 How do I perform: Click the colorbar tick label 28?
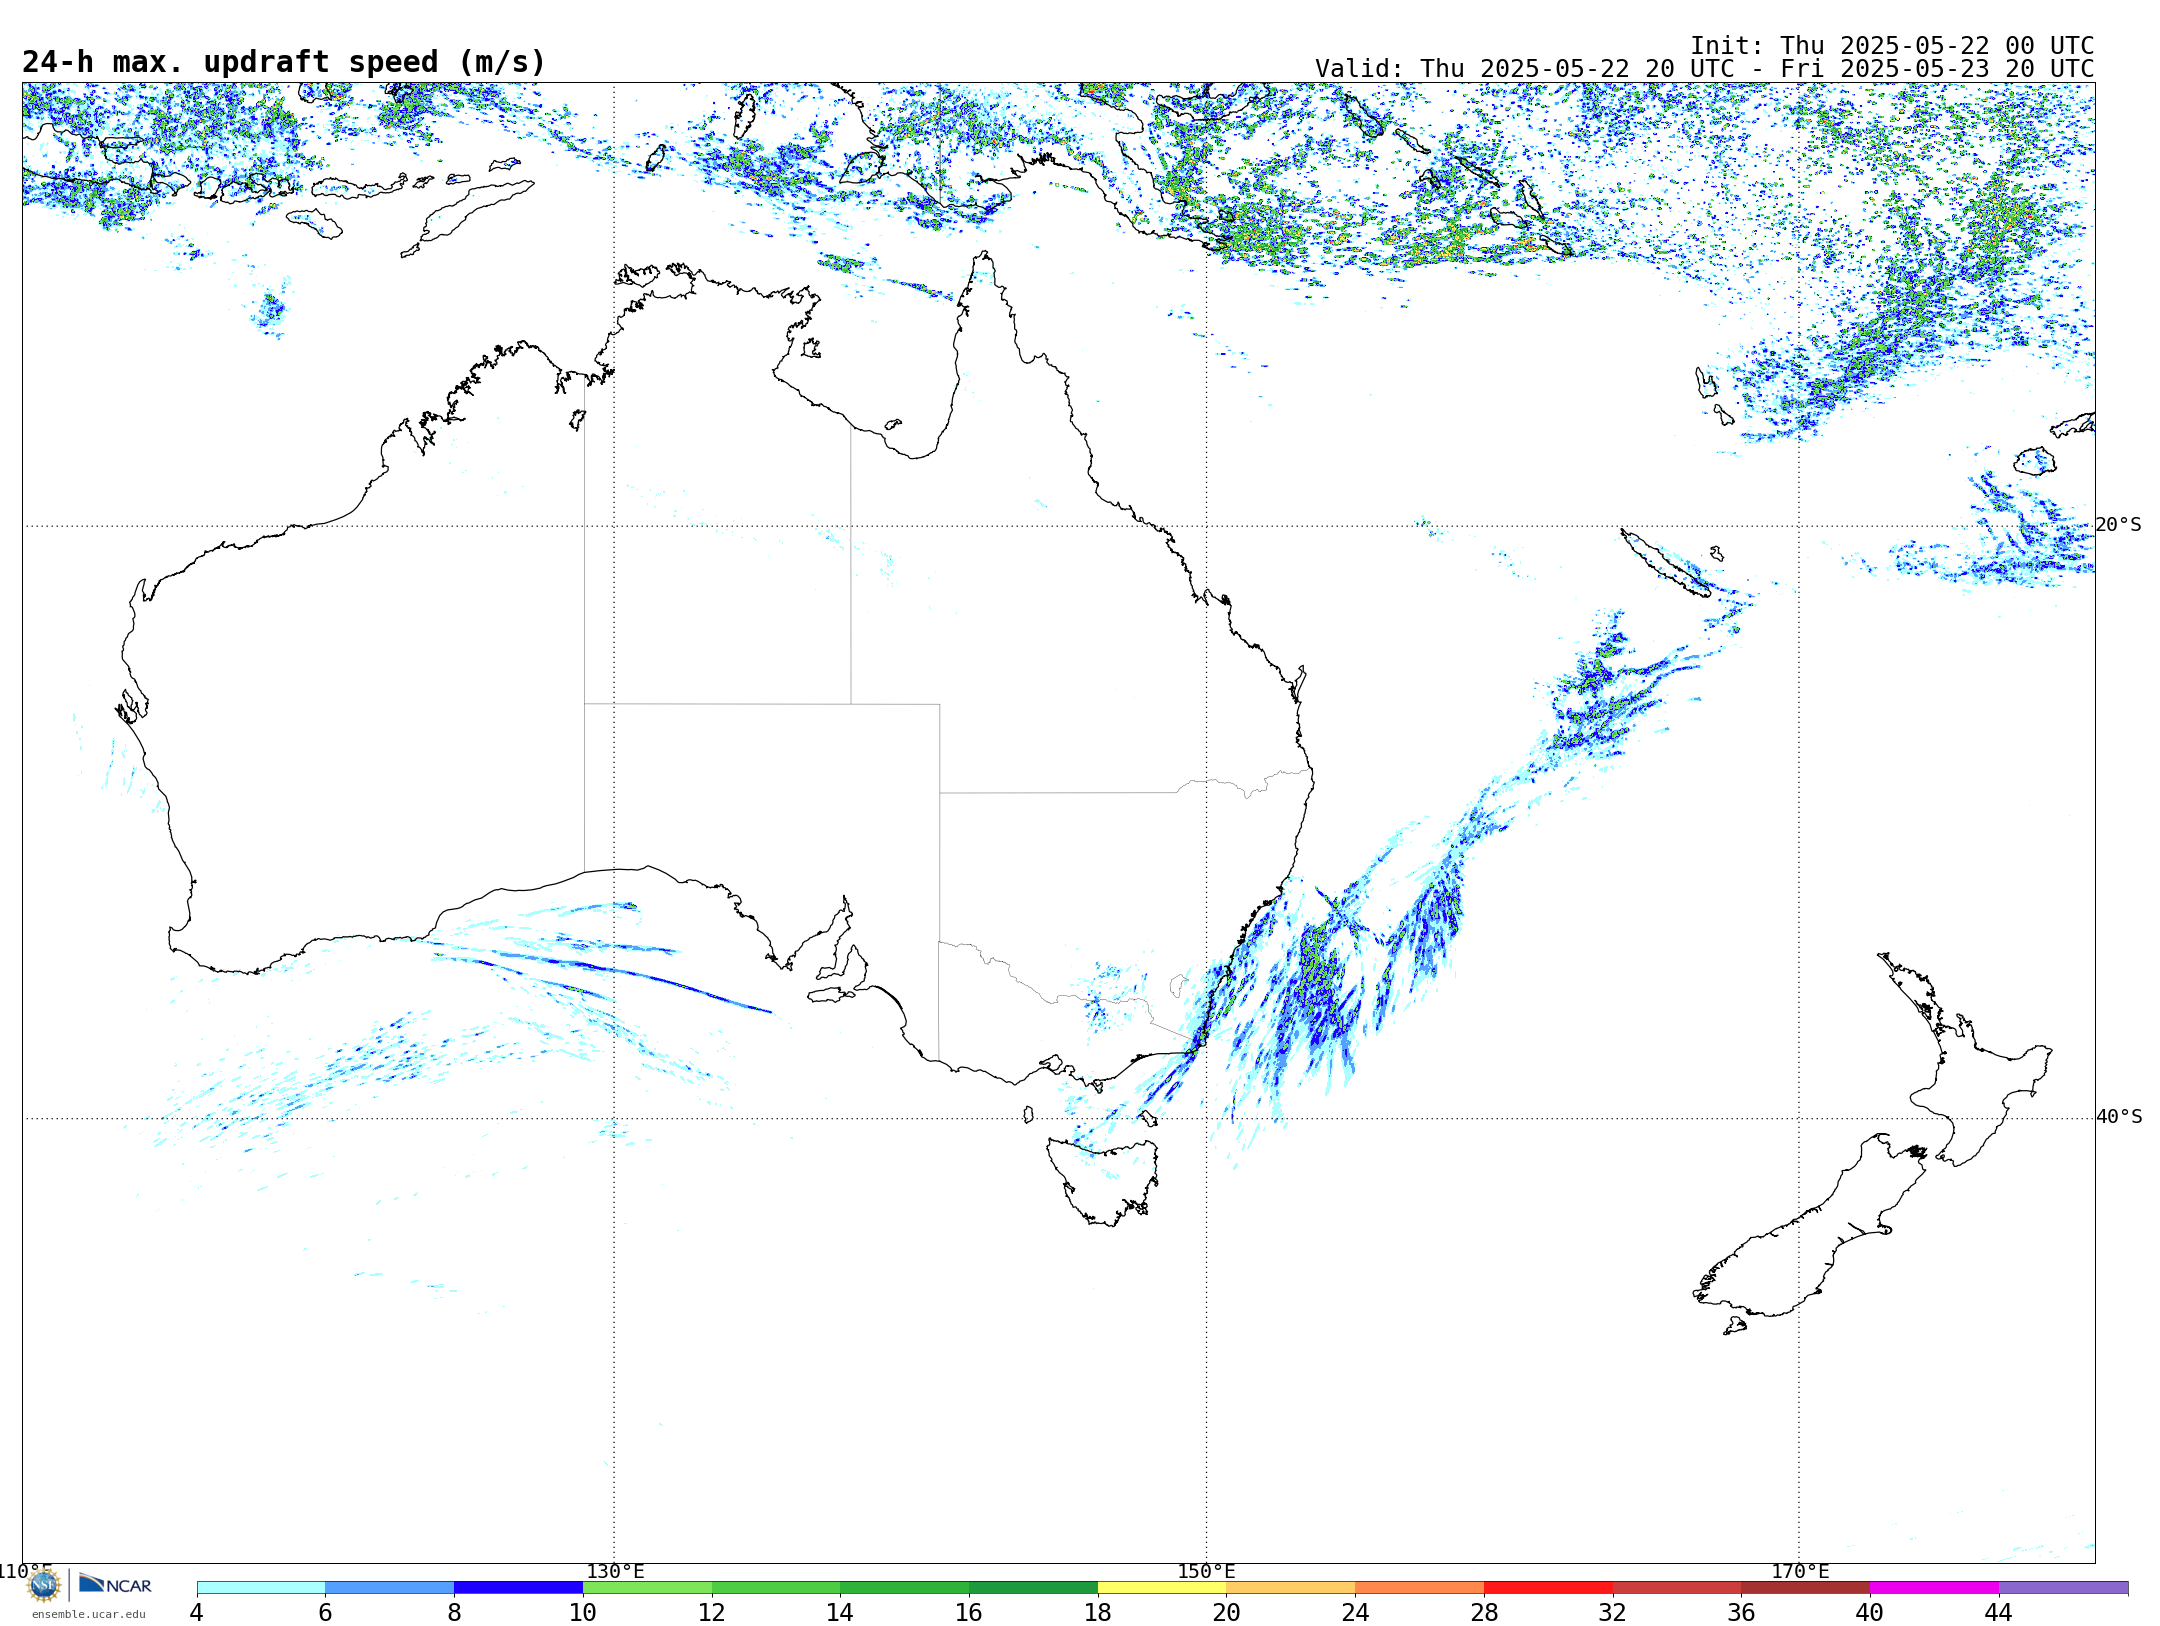[1484, 1612]
